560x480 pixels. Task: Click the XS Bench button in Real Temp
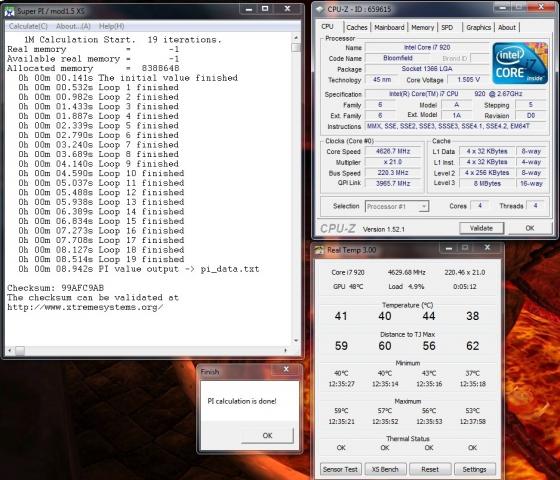coord(385,469)
